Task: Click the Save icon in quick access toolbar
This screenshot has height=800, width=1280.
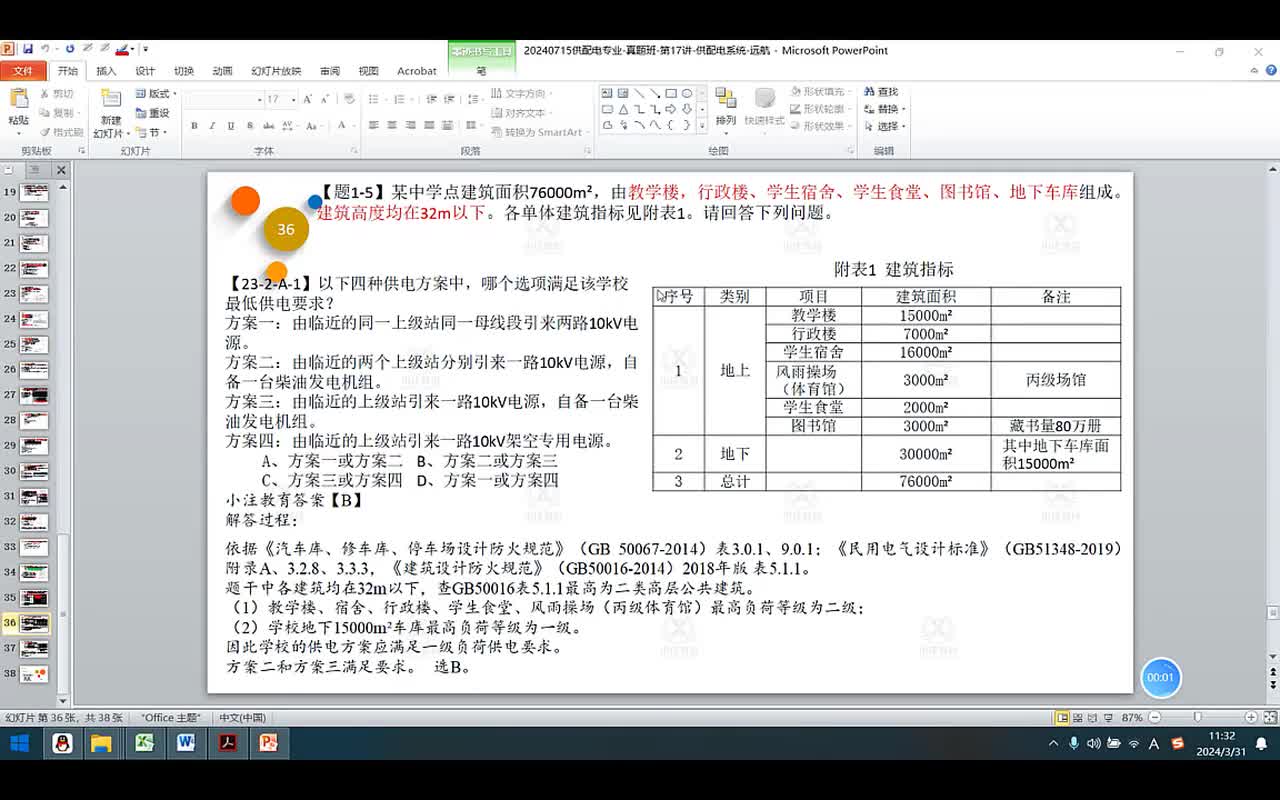Action: click(28, 49)
